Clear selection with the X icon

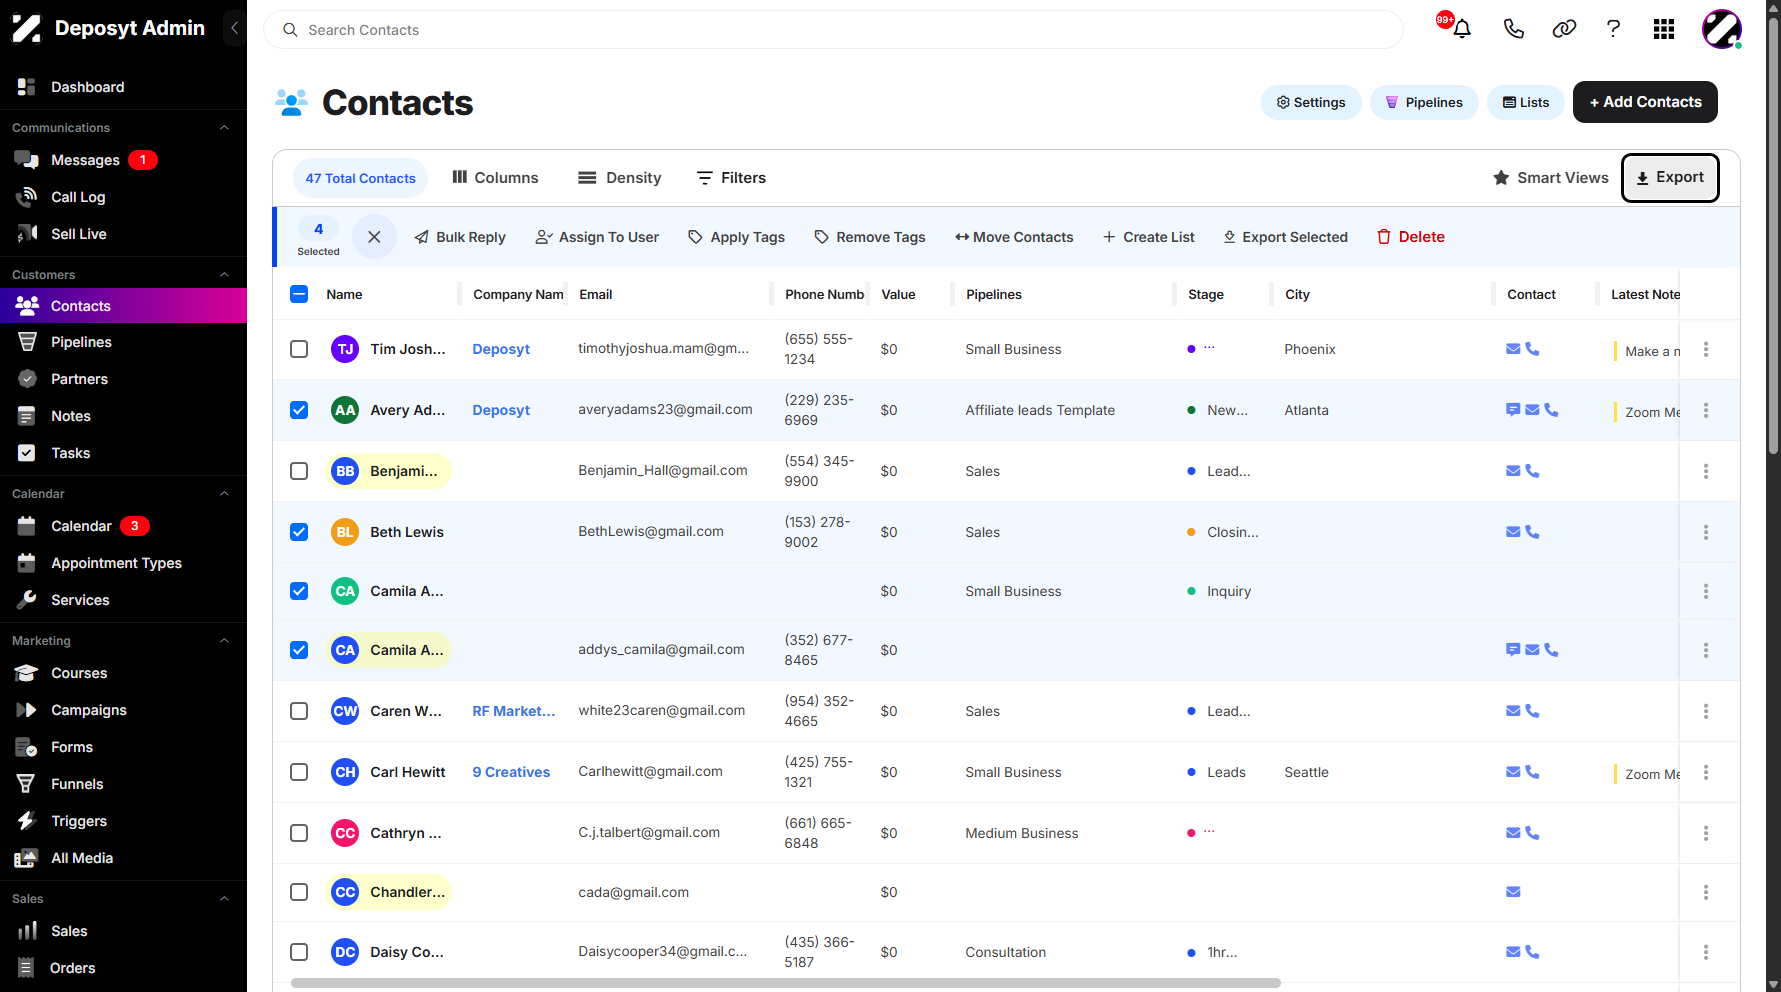coord(374,237)
